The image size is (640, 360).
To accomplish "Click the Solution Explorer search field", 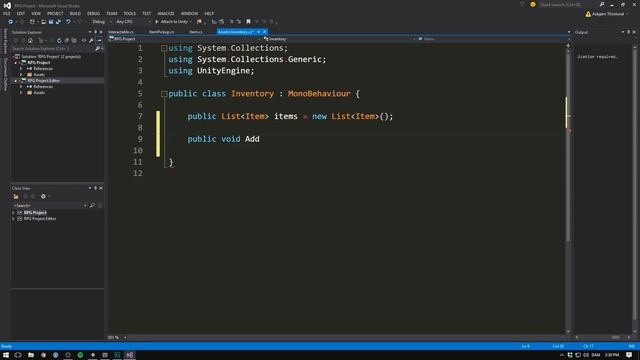I will tap(52, 49).
